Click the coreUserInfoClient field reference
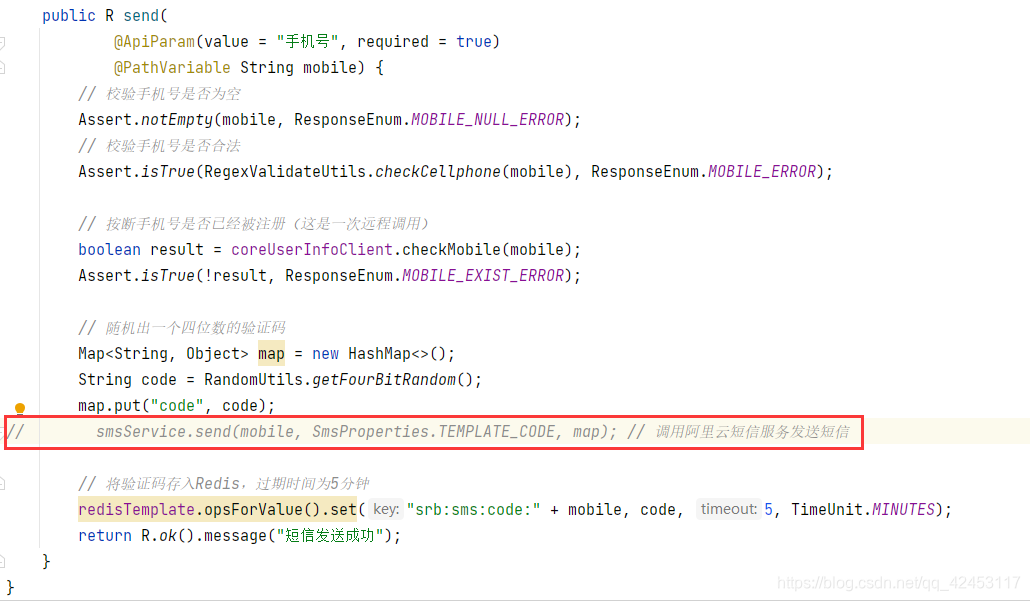 pyautogui.click(x=312, y=250)
